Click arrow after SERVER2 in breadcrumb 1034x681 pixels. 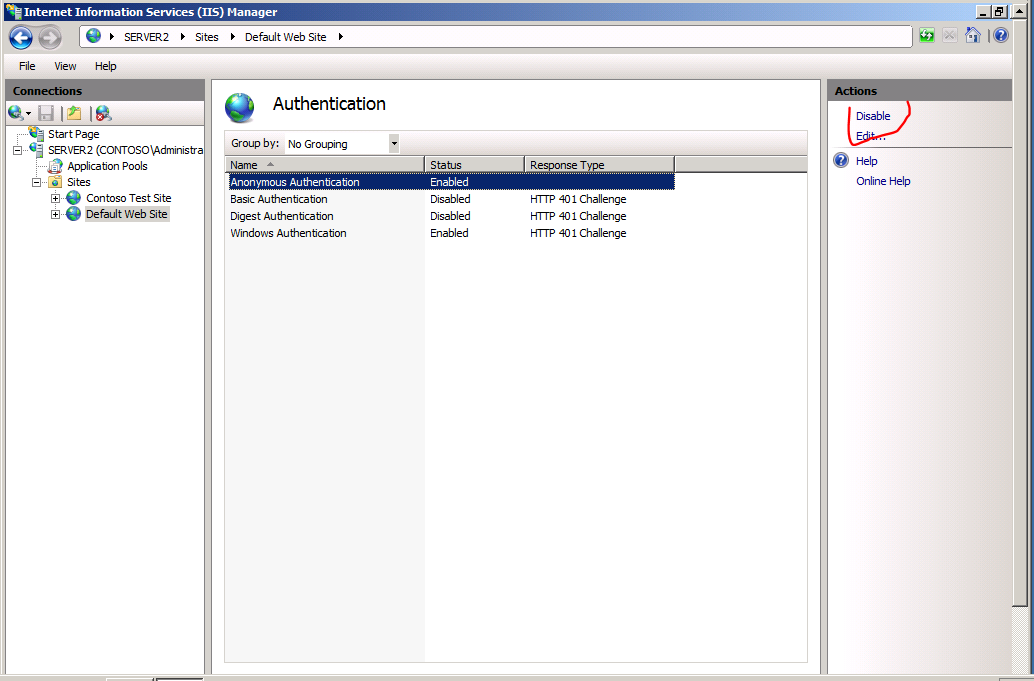coord(183,37)
